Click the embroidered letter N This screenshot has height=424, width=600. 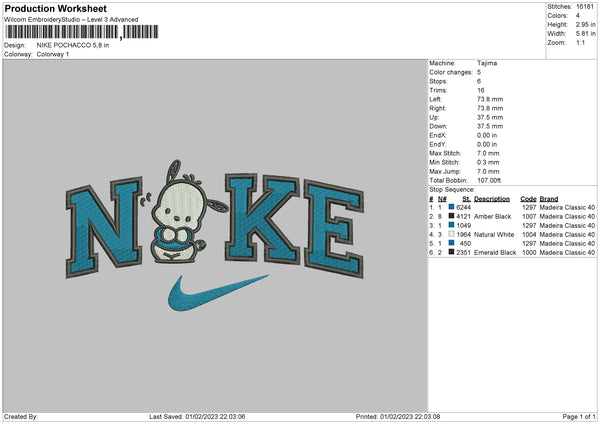tap(104, 227)
